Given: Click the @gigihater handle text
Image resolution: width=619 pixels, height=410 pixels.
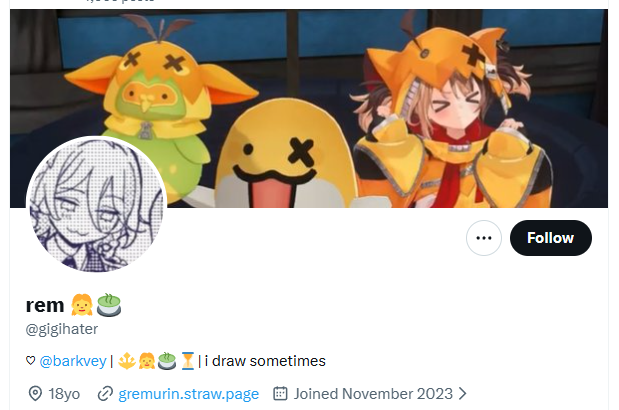Looking at the screenshot, I should click(x=62, y=329).
